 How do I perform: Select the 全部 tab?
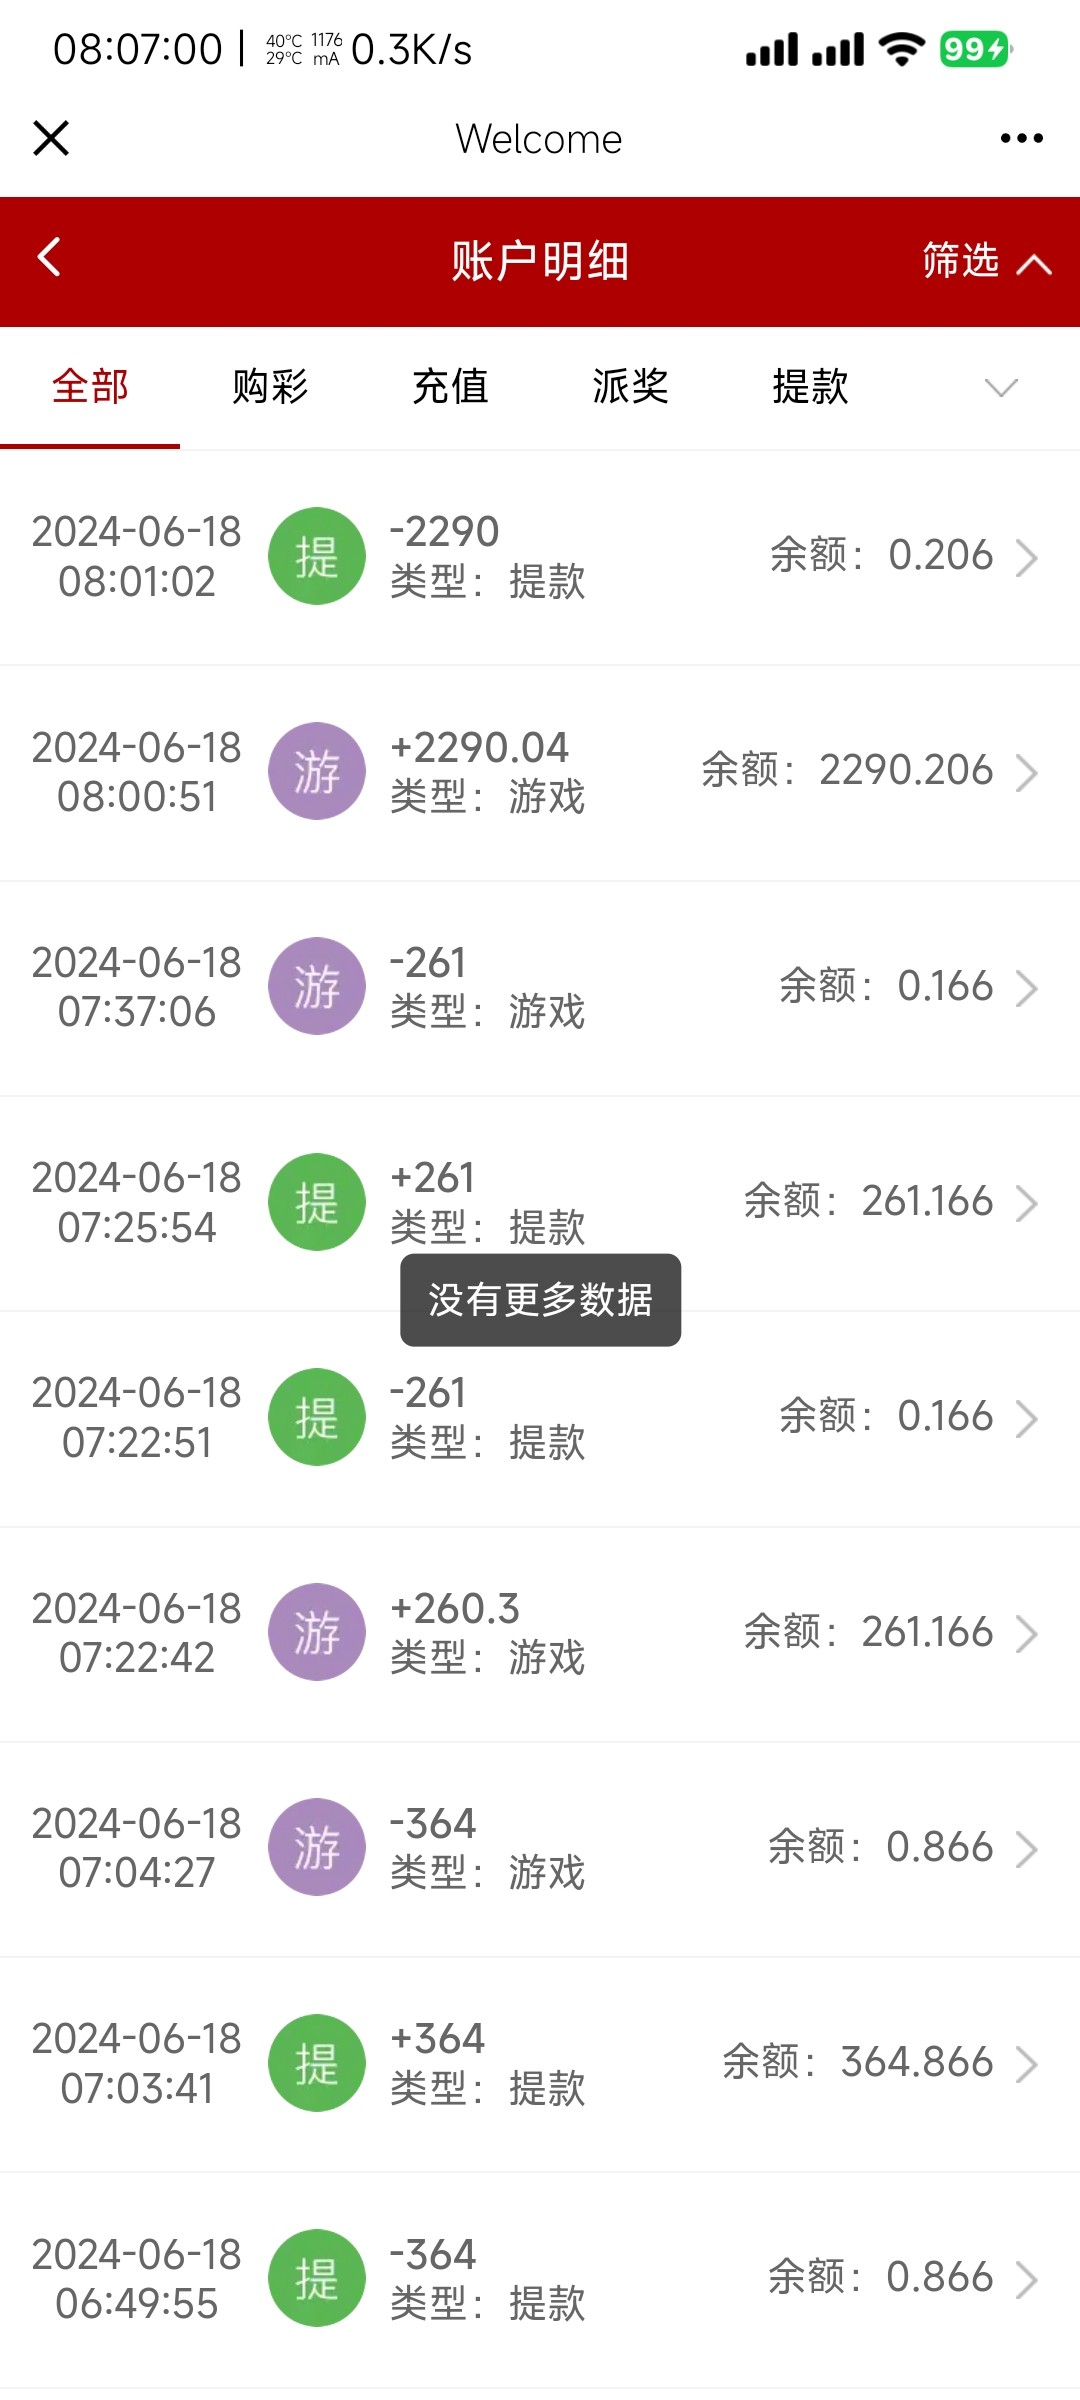[90, 387]
